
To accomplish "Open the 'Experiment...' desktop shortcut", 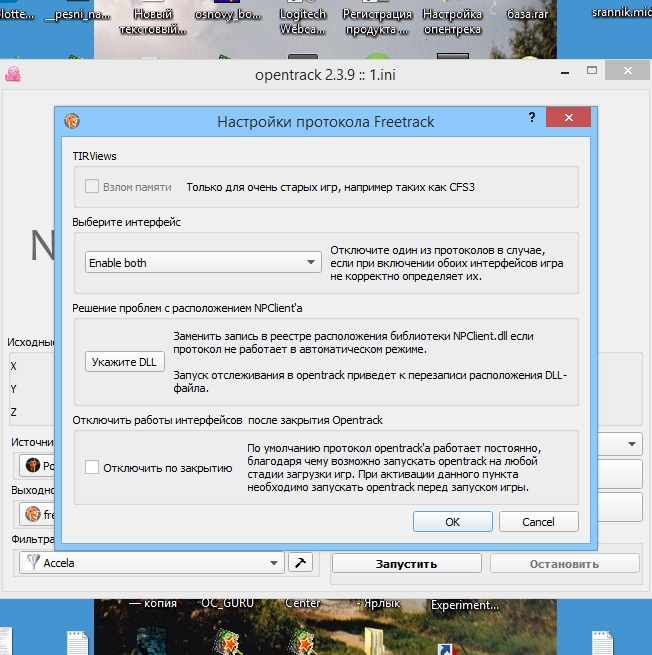I will tap(464, 604).
